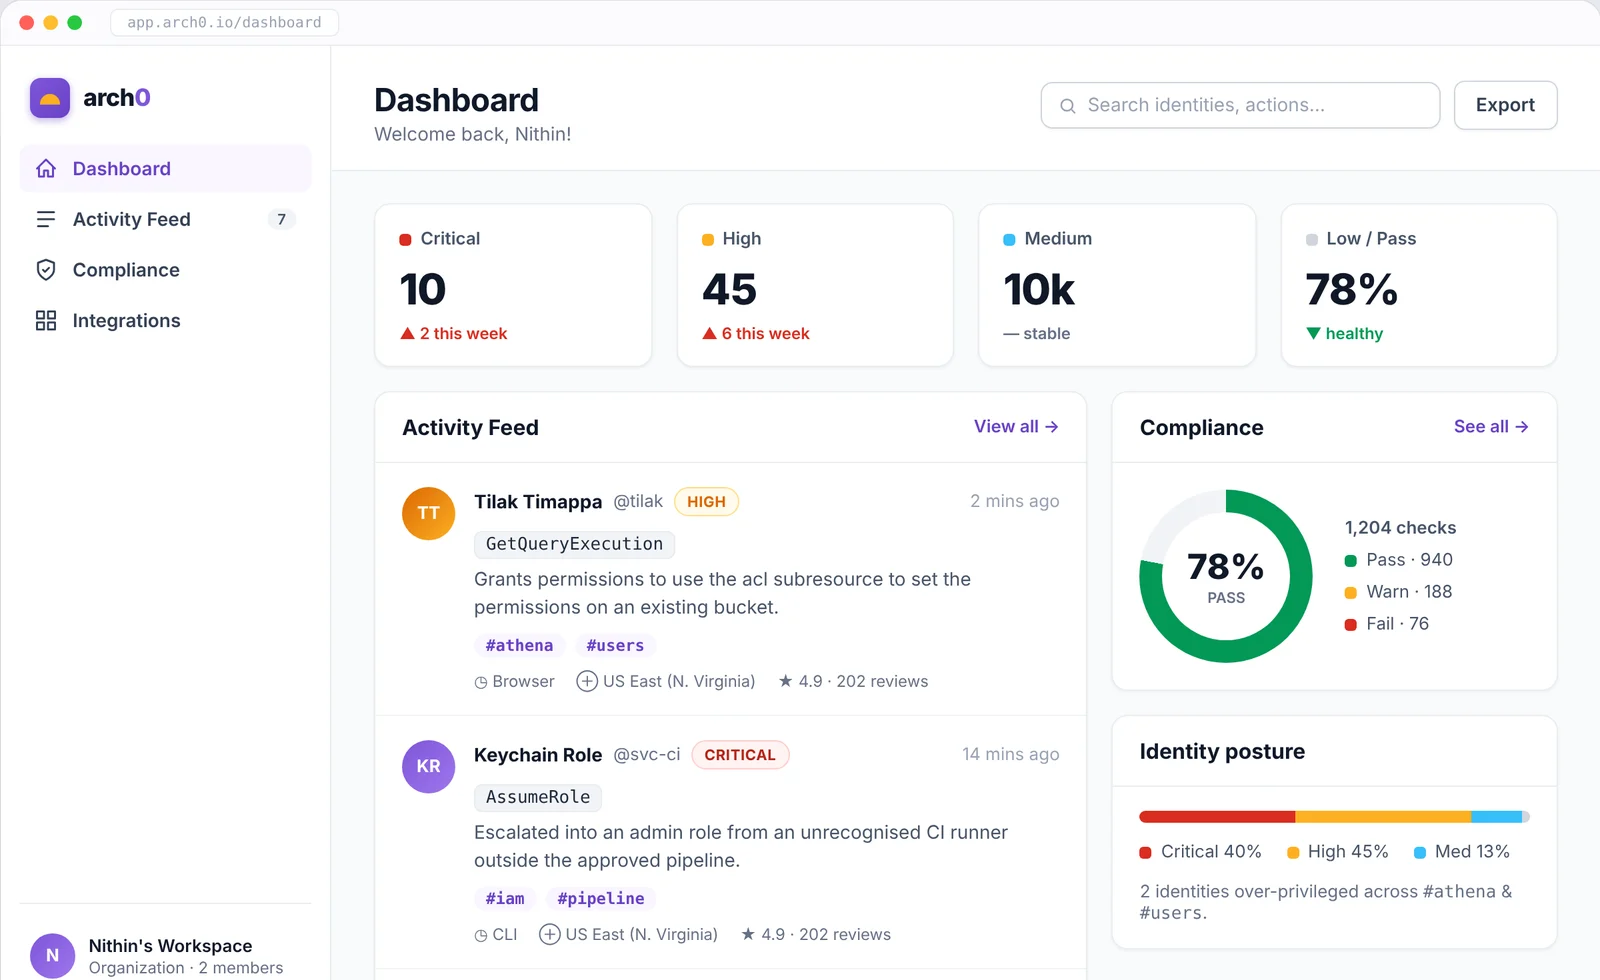Open the Medium 10k stat card
This screenshot has width=1600, height=980.
(1117, 286)
